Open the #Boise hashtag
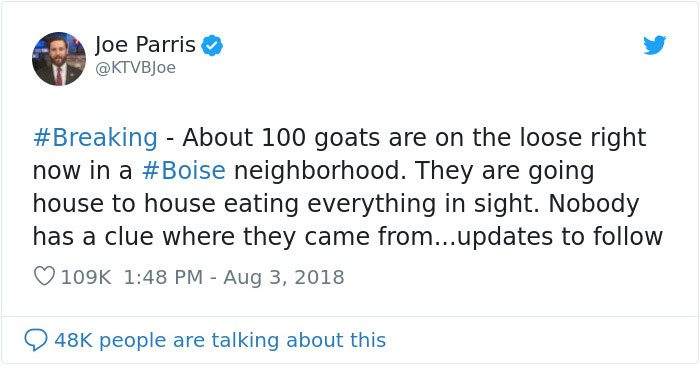This screenshot has width=700, height=365. (183, 170)
